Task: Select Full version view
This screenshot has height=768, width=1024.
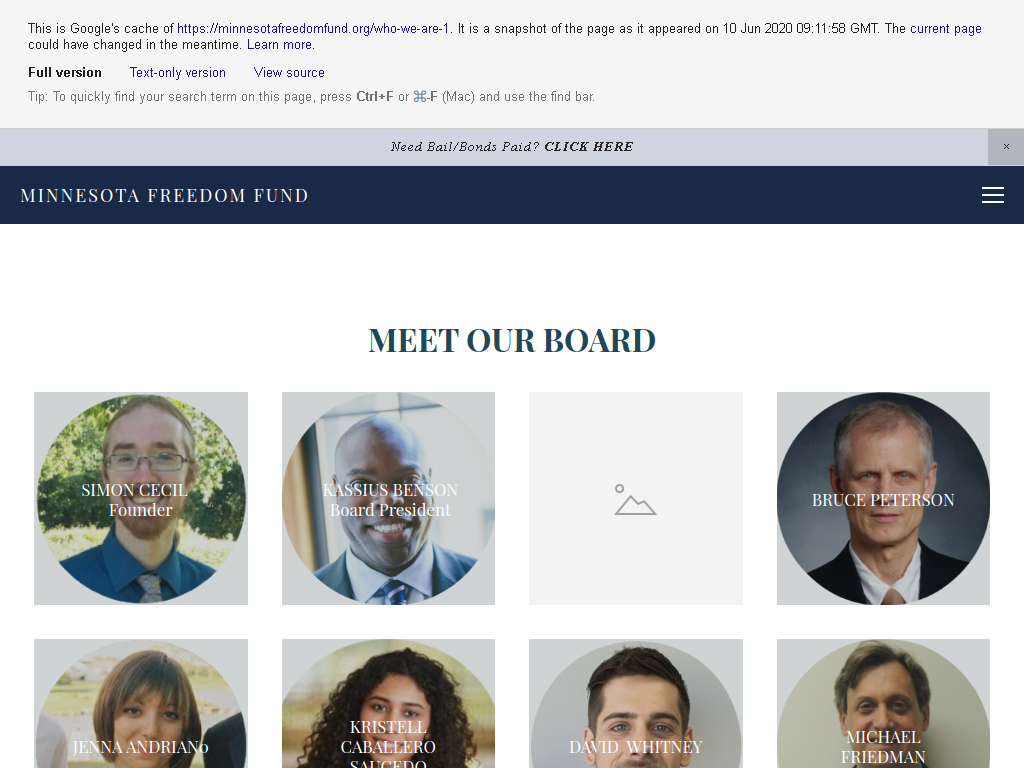Action: (65, 72)
